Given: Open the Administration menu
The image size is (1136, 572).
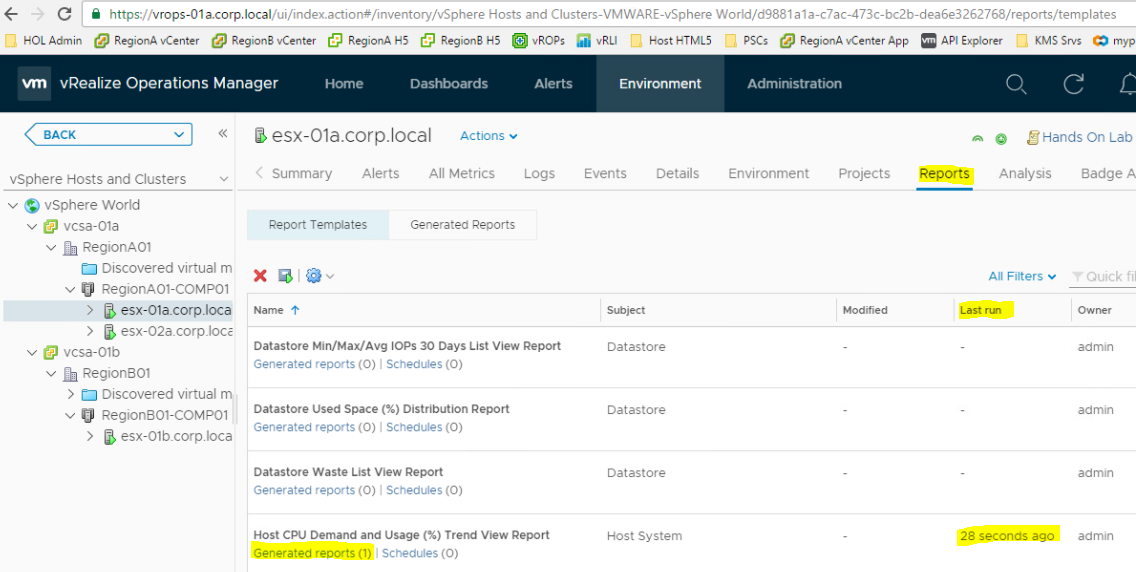Looking at the screenshot, I should [795, 83].
